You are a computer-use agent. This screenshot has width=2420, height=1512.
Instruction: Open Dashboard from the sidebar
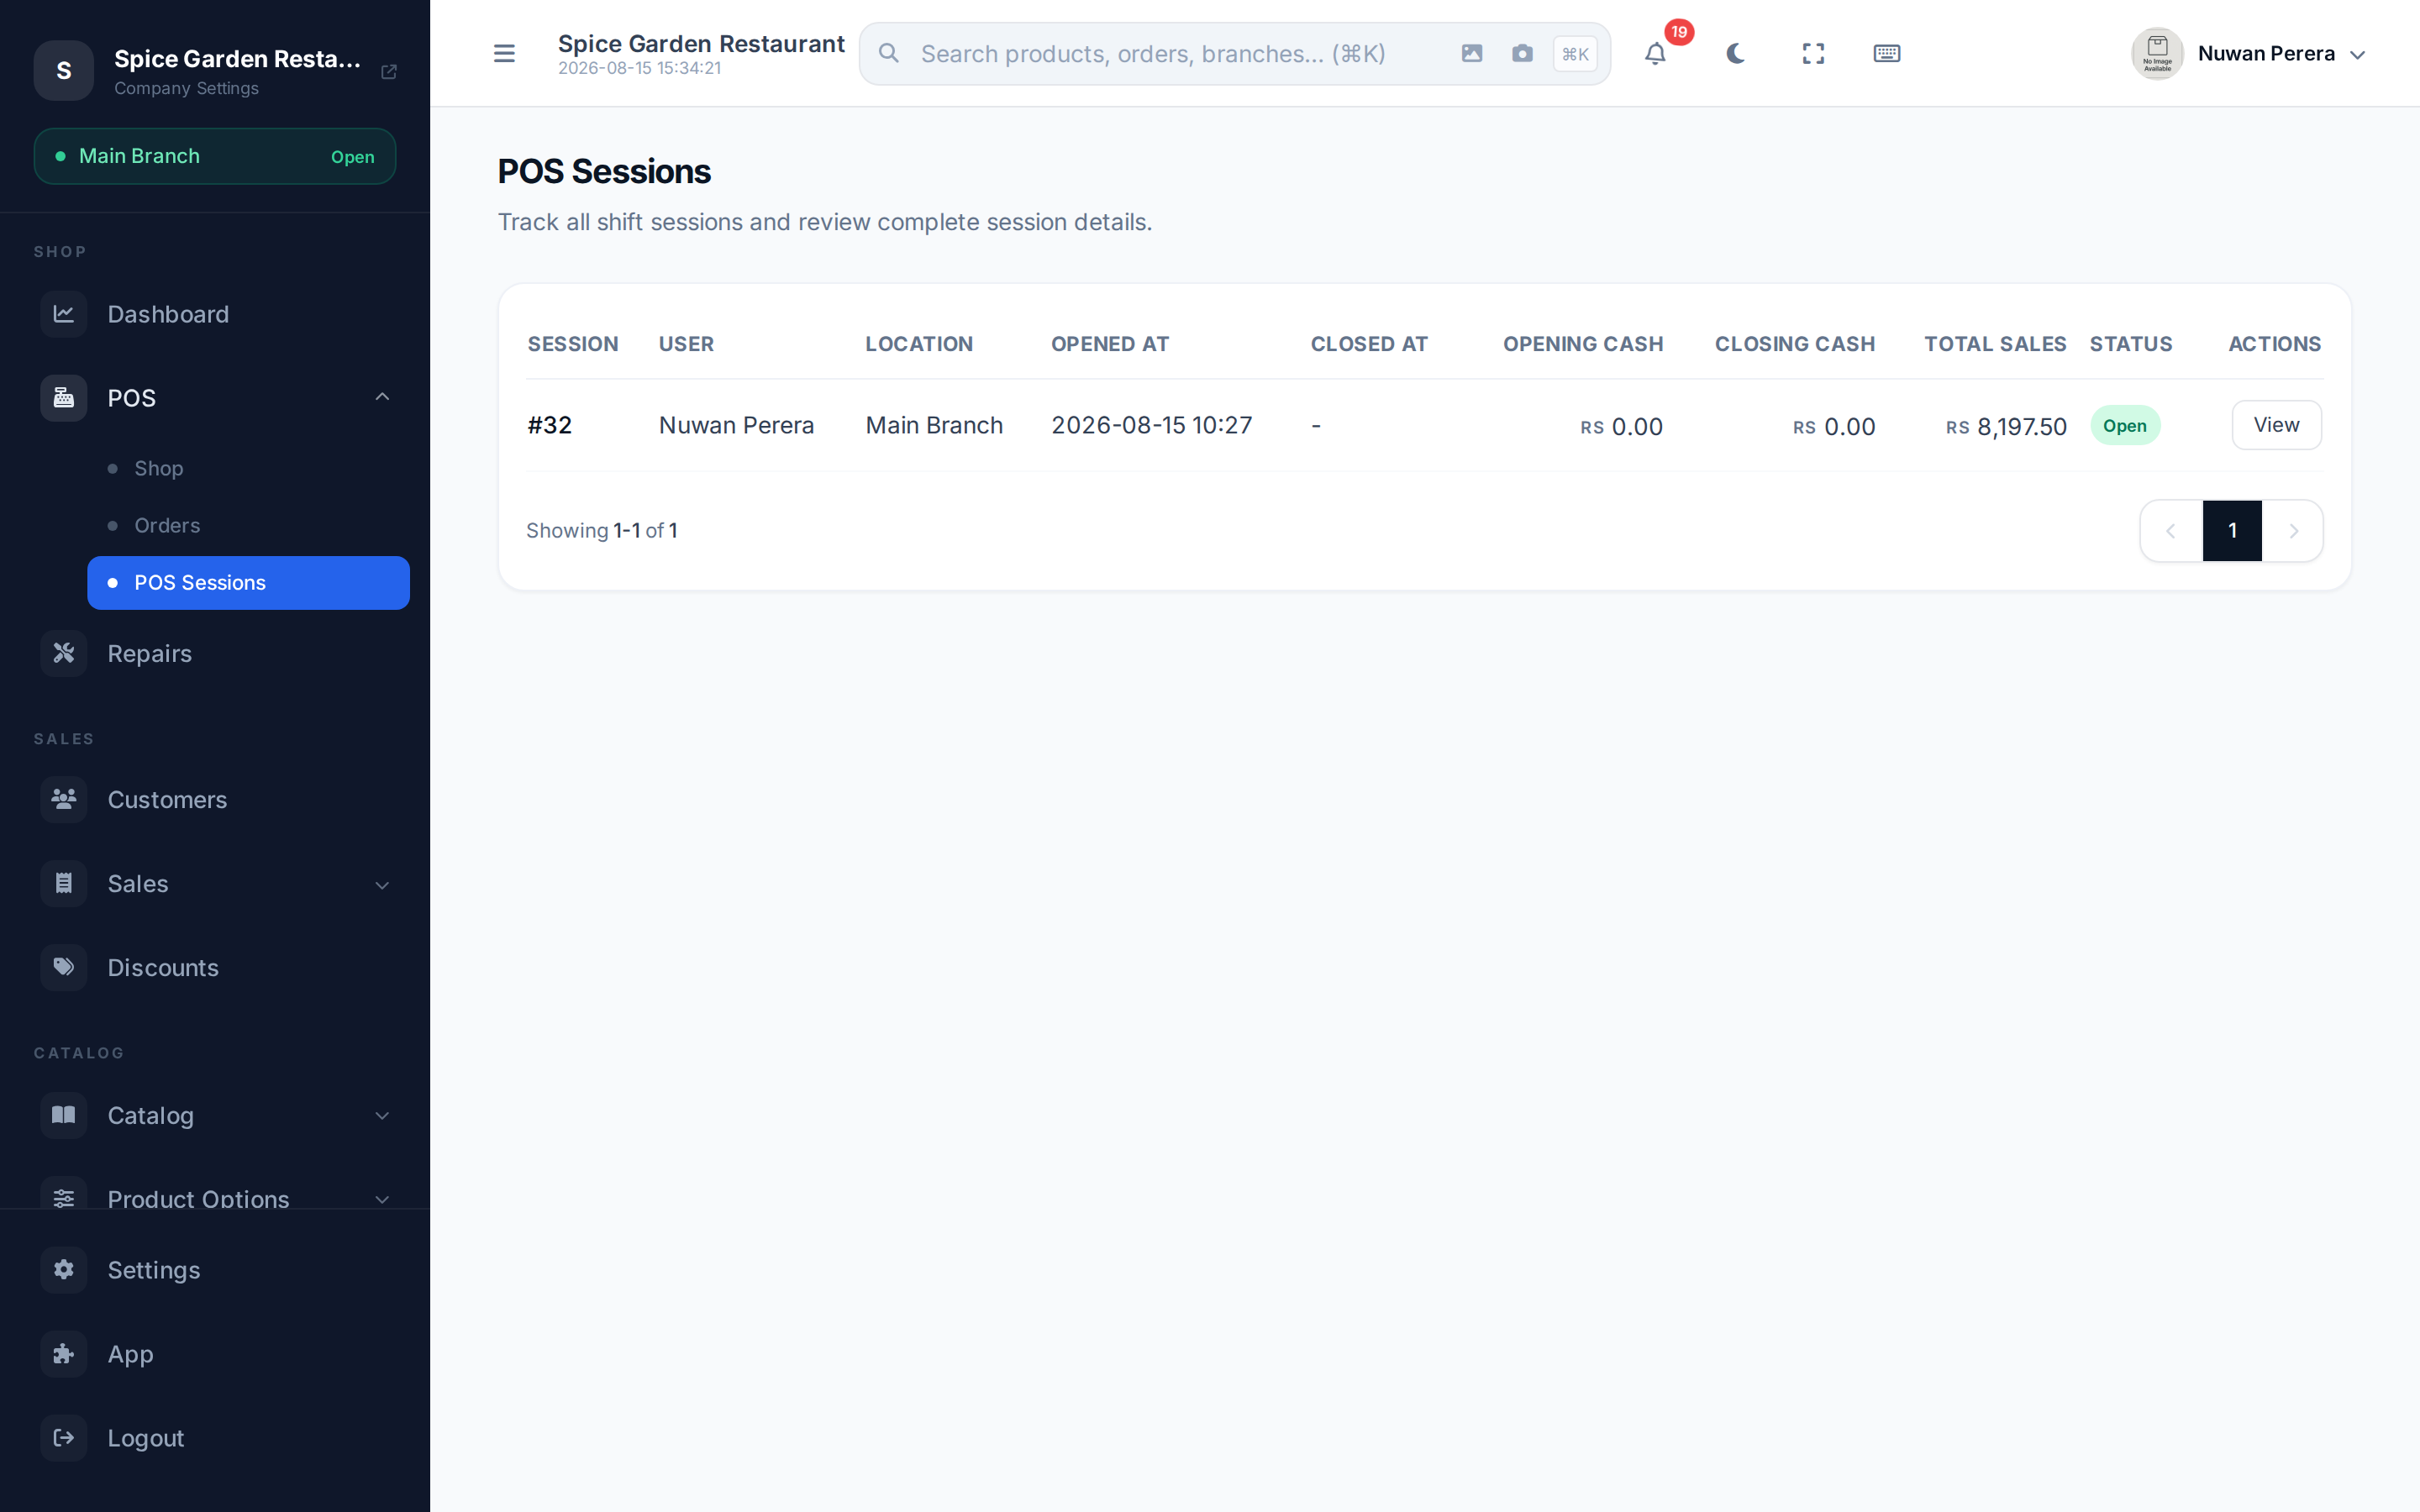tap(215, 314)
